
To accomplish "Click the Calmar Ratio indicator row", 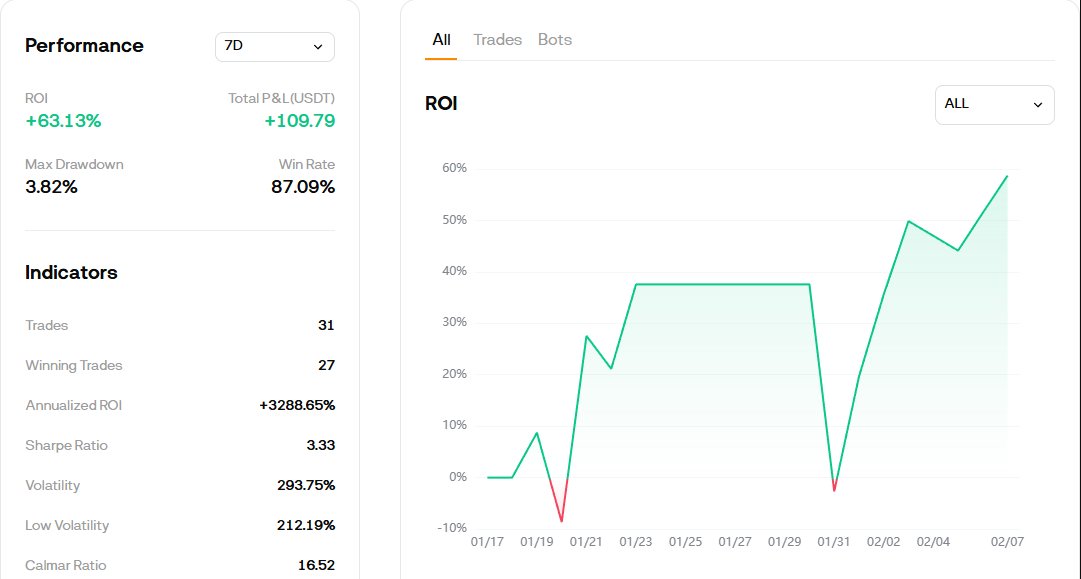I will 180,565.
